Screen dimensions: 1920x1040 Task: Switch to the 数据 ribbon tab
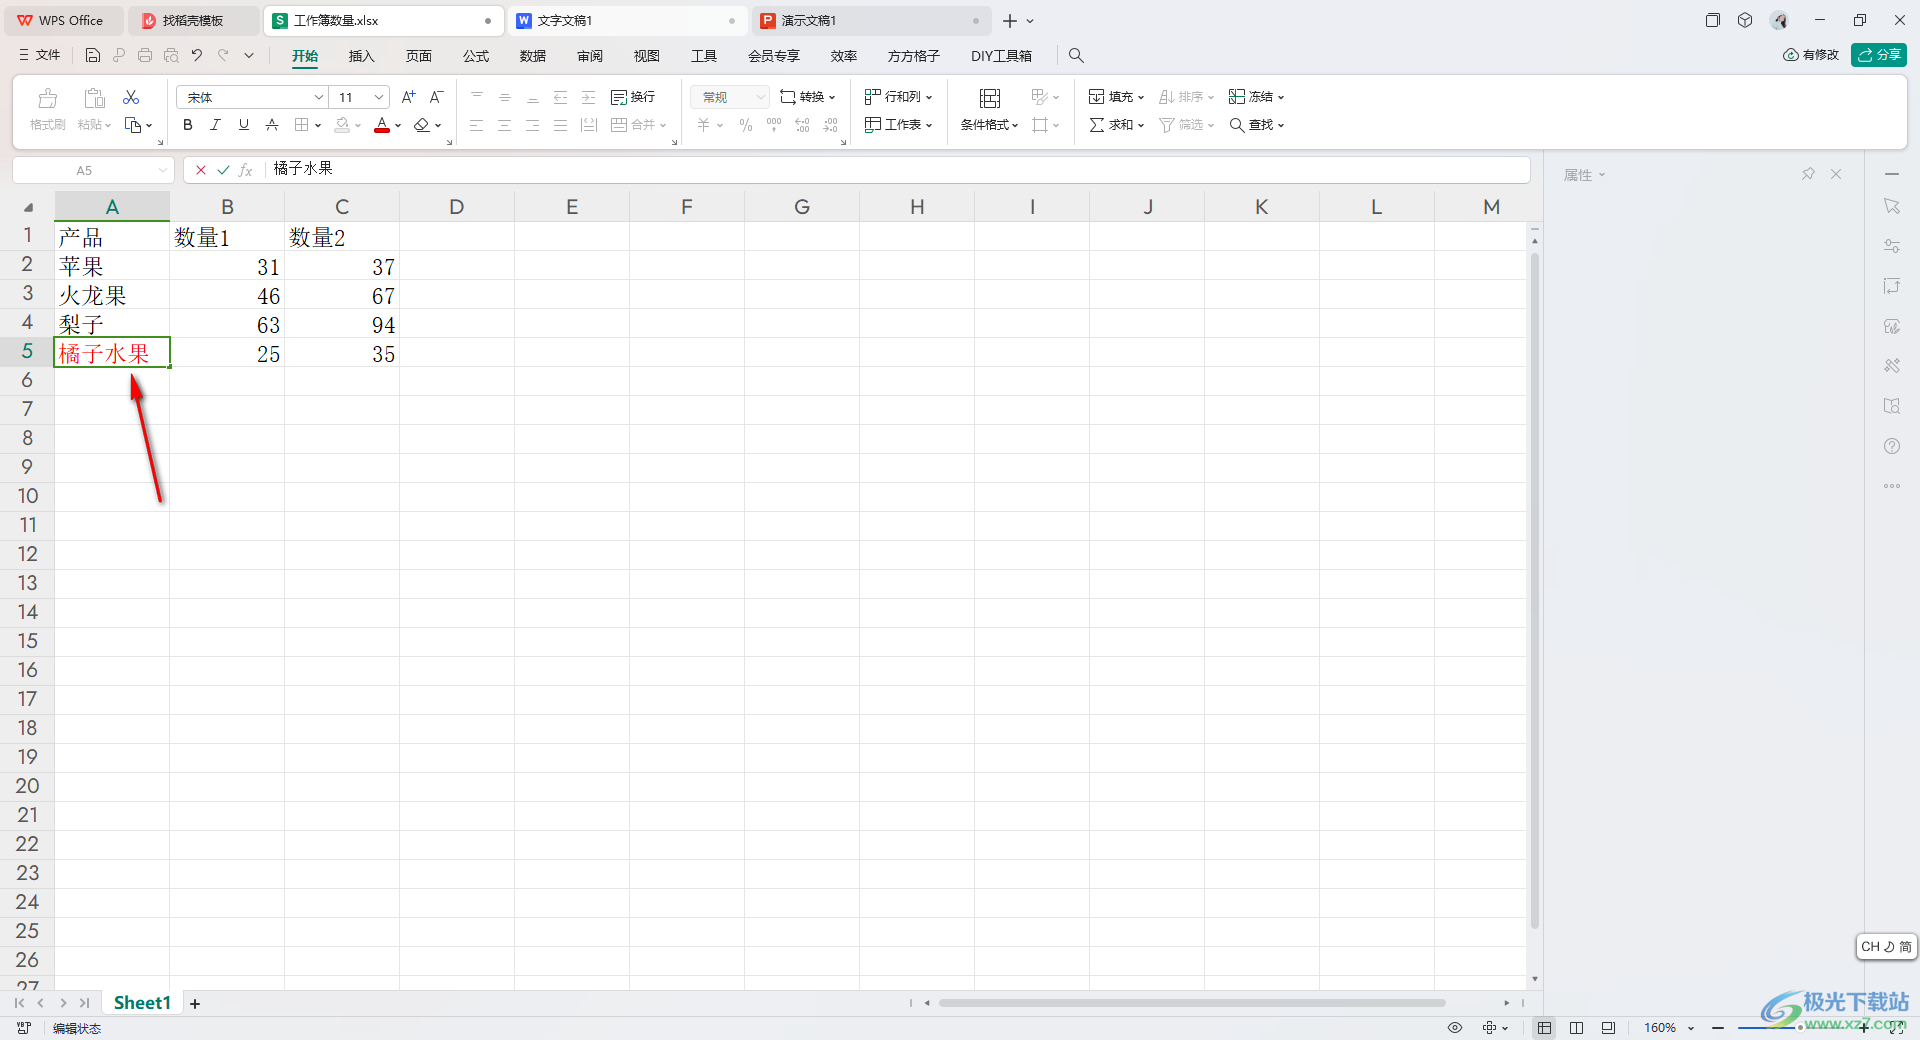pos(533,56)
